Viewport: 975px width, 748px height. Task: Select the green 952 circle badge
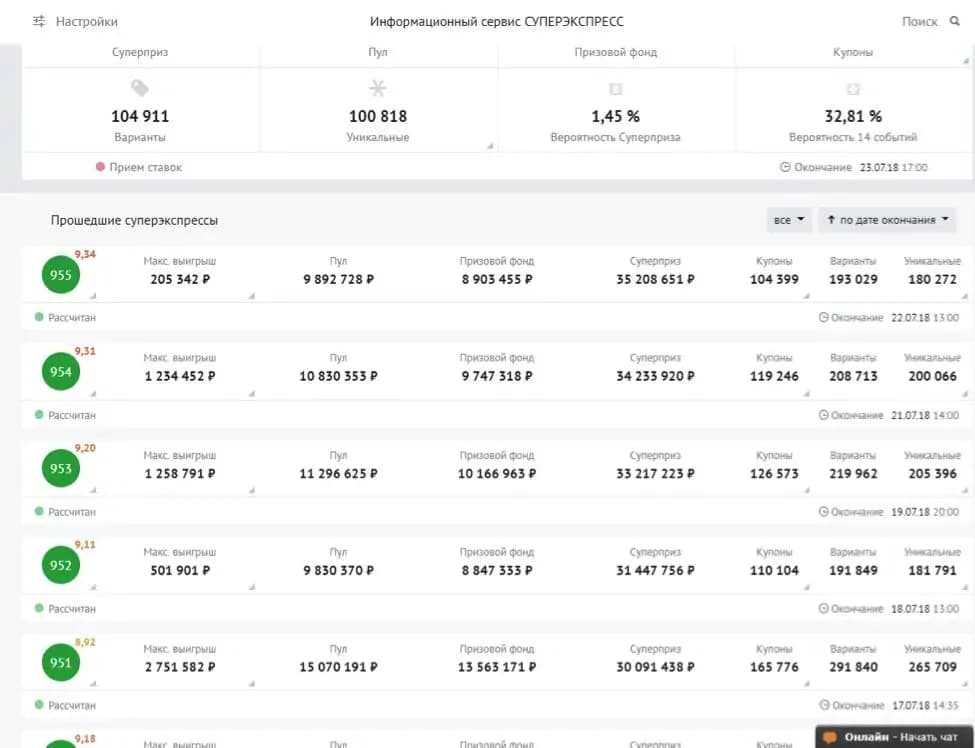[61, 565]
